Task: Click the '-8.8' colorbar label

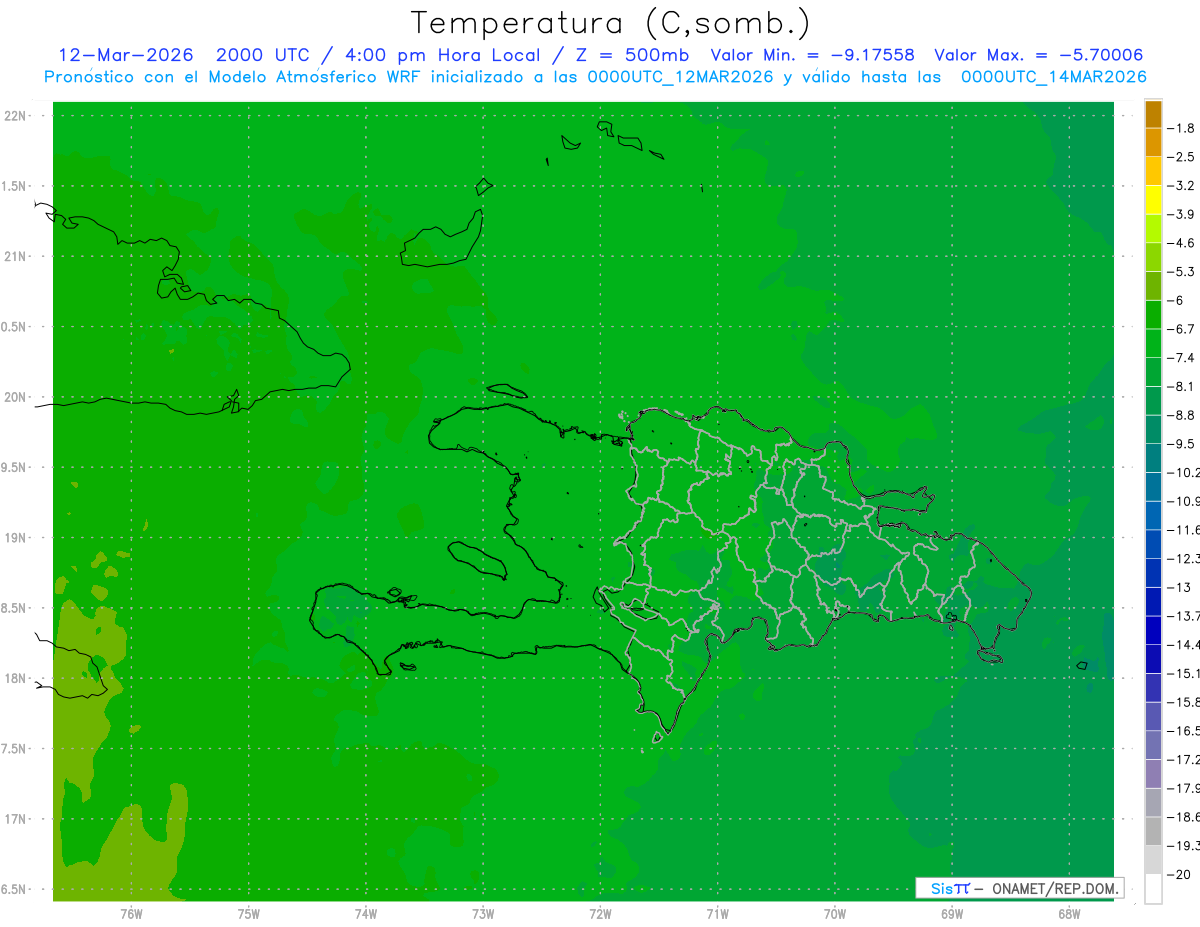Action: [1183, 415]
